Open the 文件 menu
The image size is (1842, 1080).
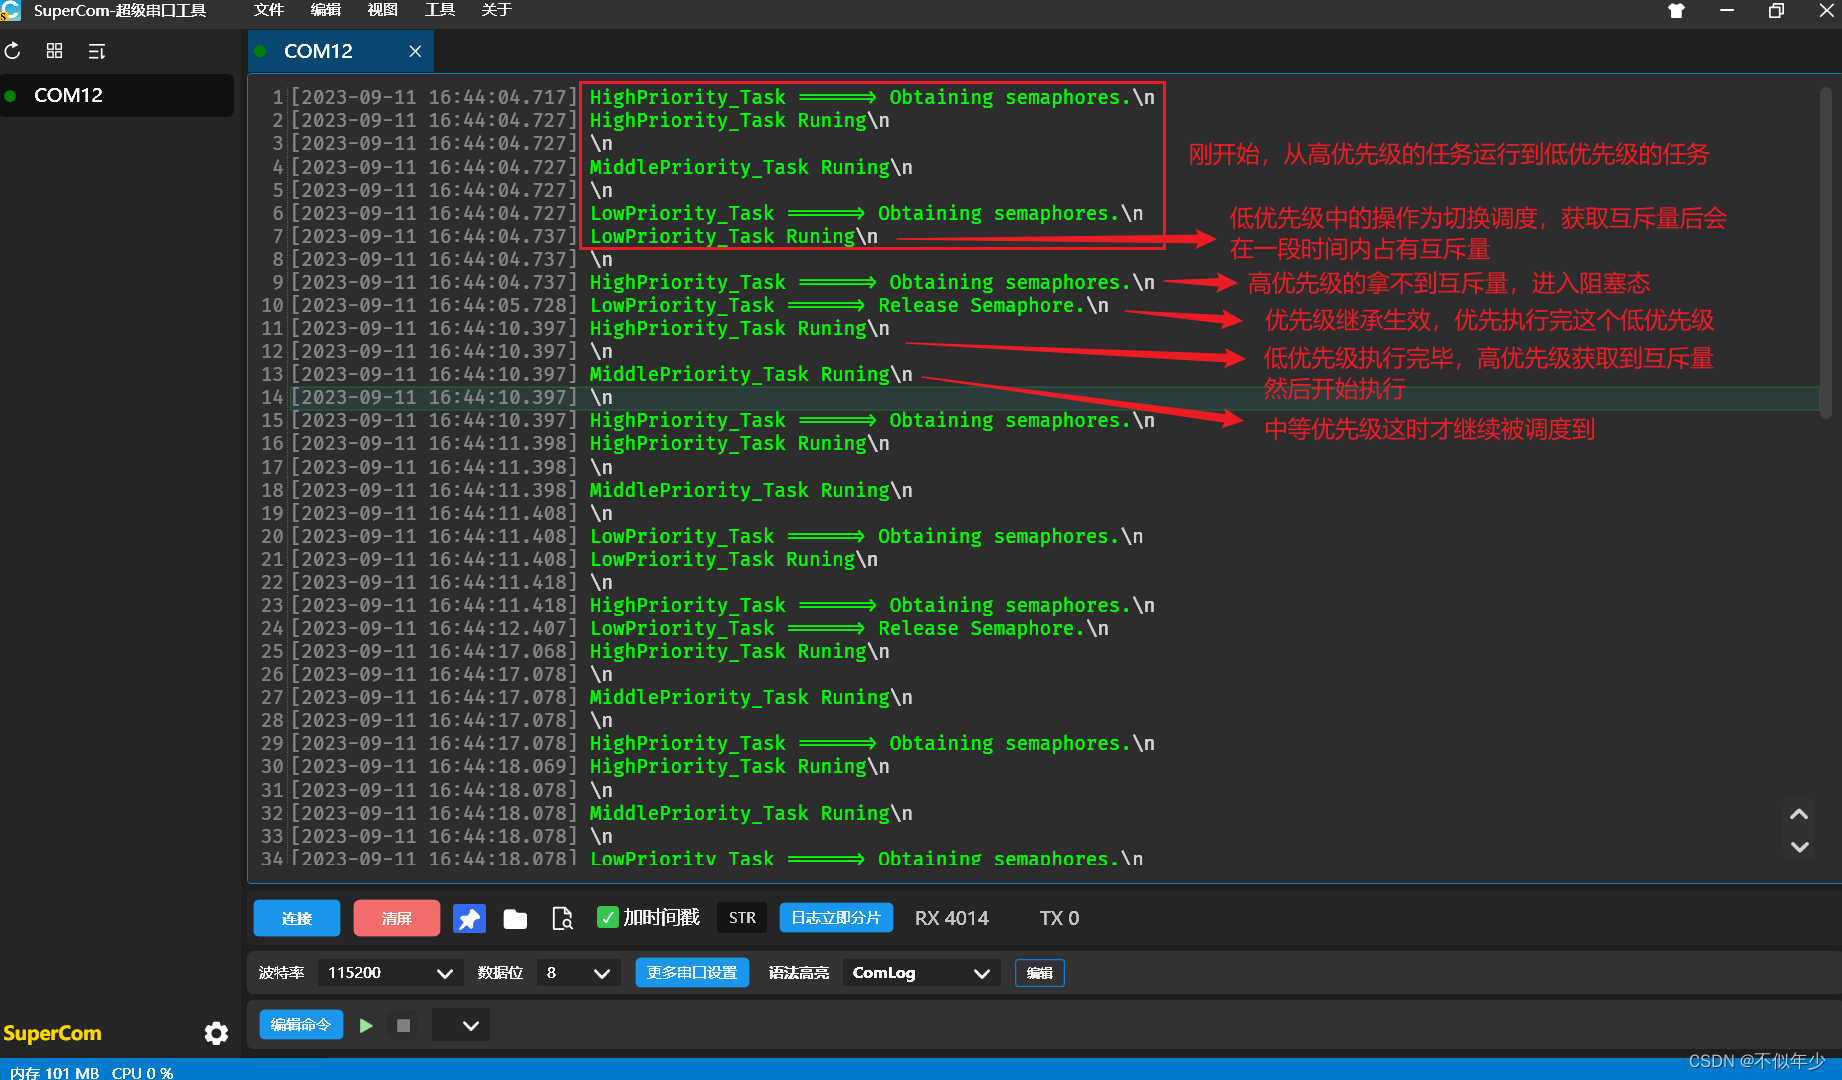(x=269, y=10)
